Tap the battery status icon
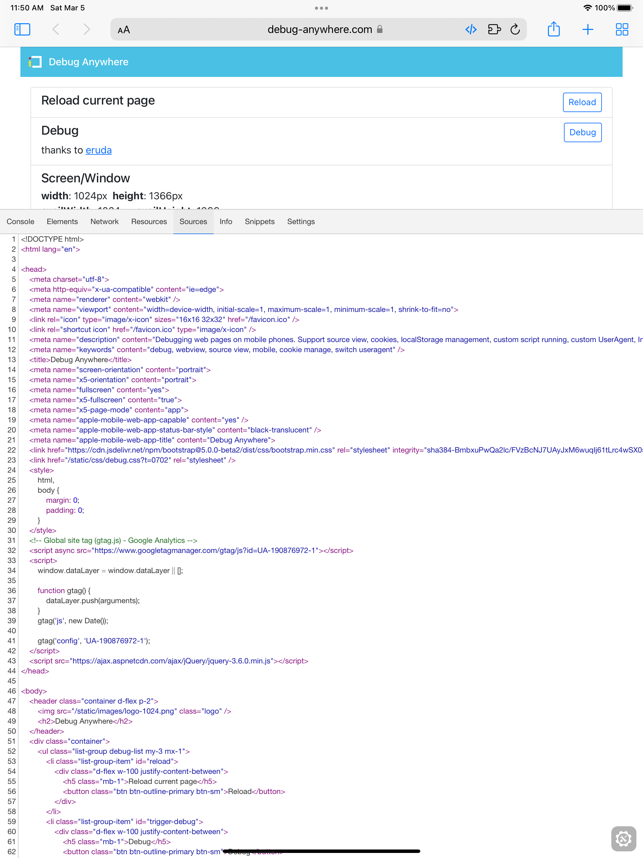 [x=624, y=8]
